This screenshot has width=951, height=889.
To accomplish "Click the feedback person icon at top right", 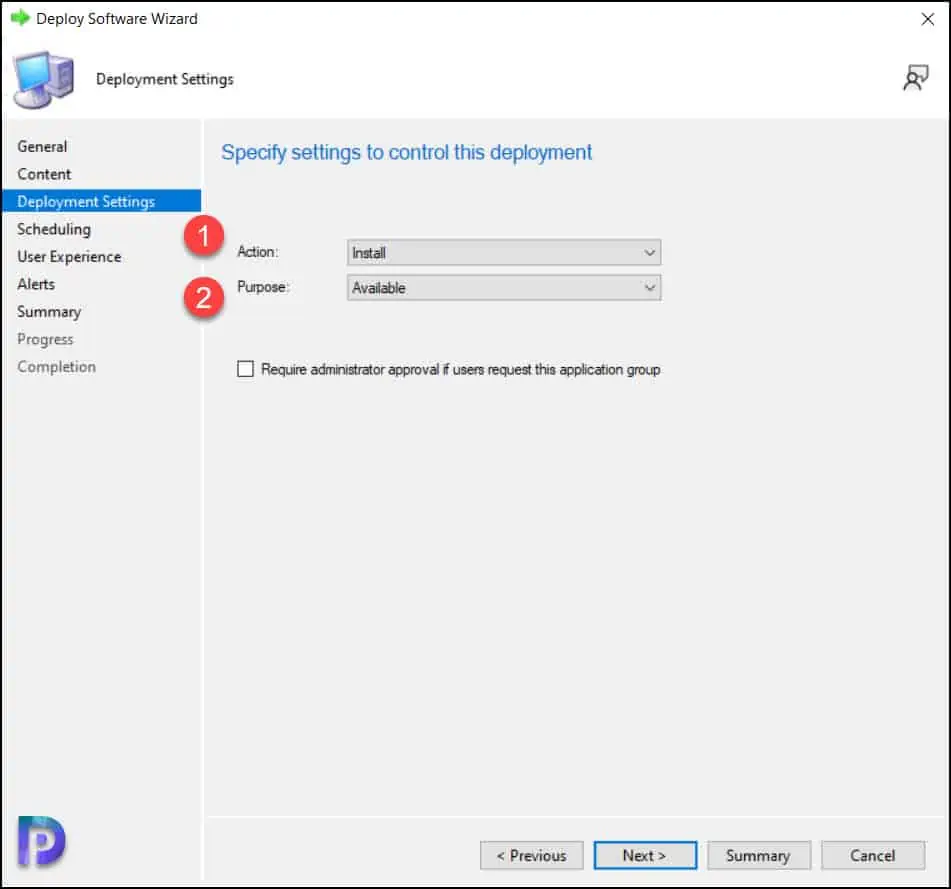I will [915, 78].
